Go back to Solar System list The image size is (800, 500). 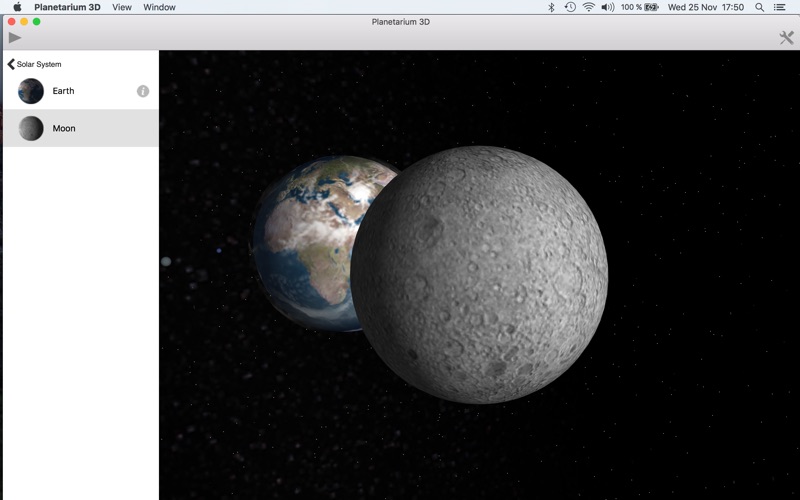pos(35,64)
